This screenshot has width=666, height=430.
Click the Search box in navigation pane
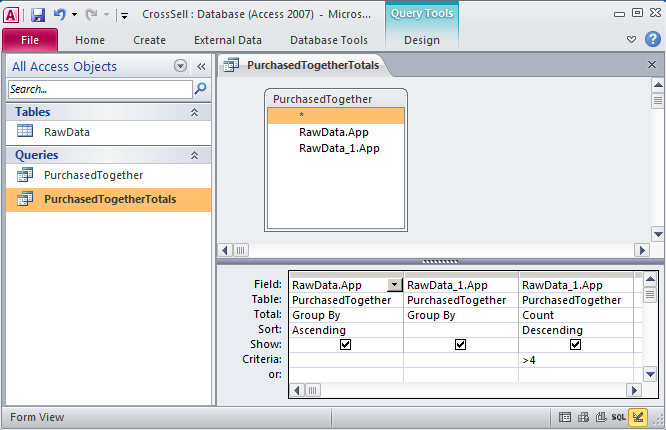pos(98,89)
